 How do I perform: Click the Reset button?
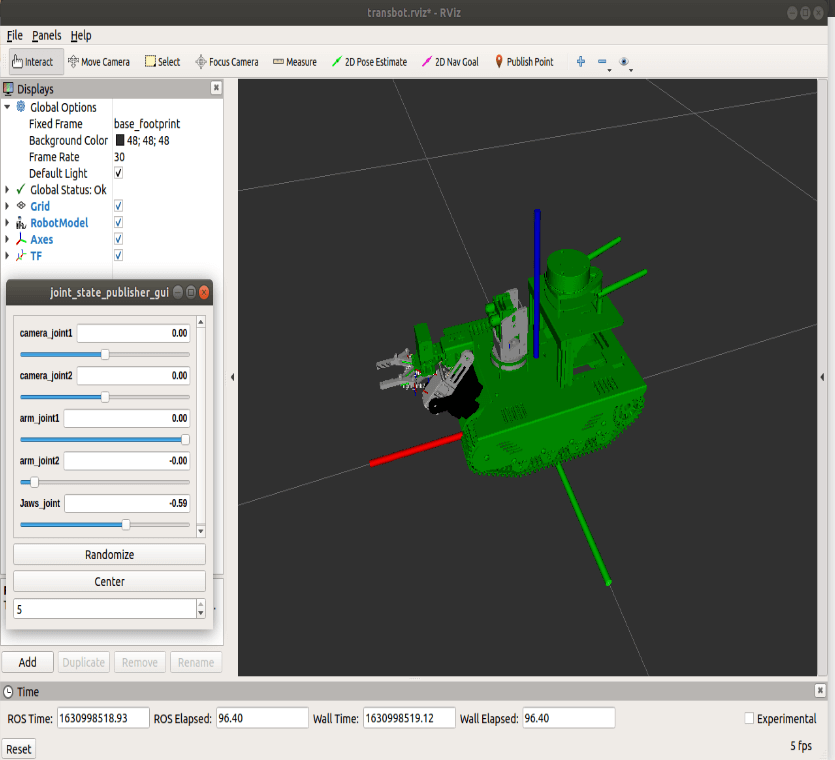click(x=19, y=749)
